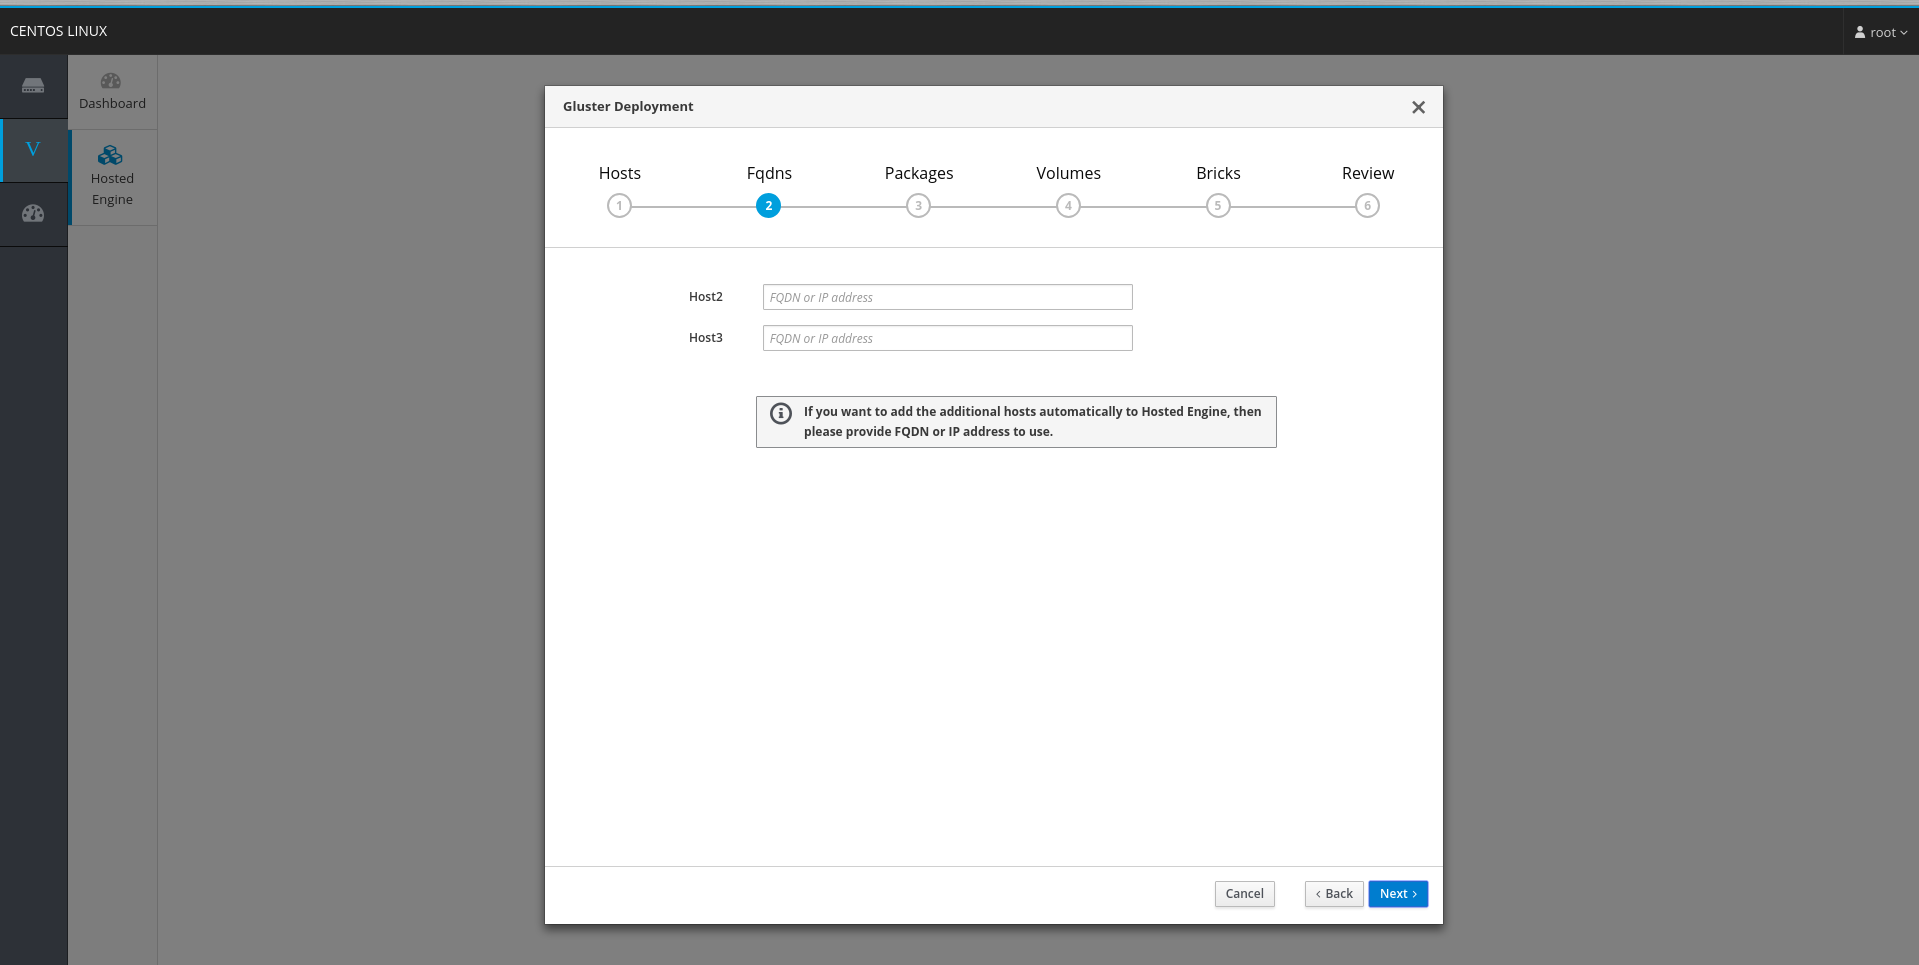The image size is (1919, 965).
Task: Select the Virtualization V icon
Action: coord(33,150)
